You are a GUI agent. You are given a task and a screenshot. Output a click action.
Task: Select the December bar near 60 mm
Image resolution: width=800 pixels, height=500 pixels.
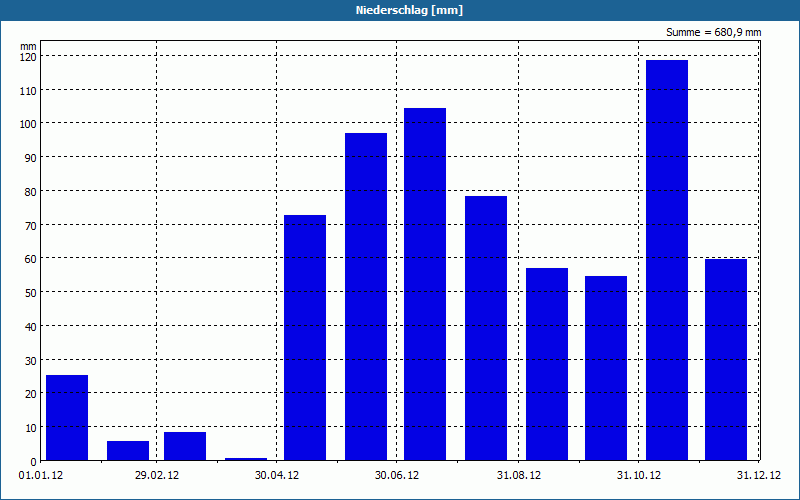pyautogui.click(x=726, y=360)
